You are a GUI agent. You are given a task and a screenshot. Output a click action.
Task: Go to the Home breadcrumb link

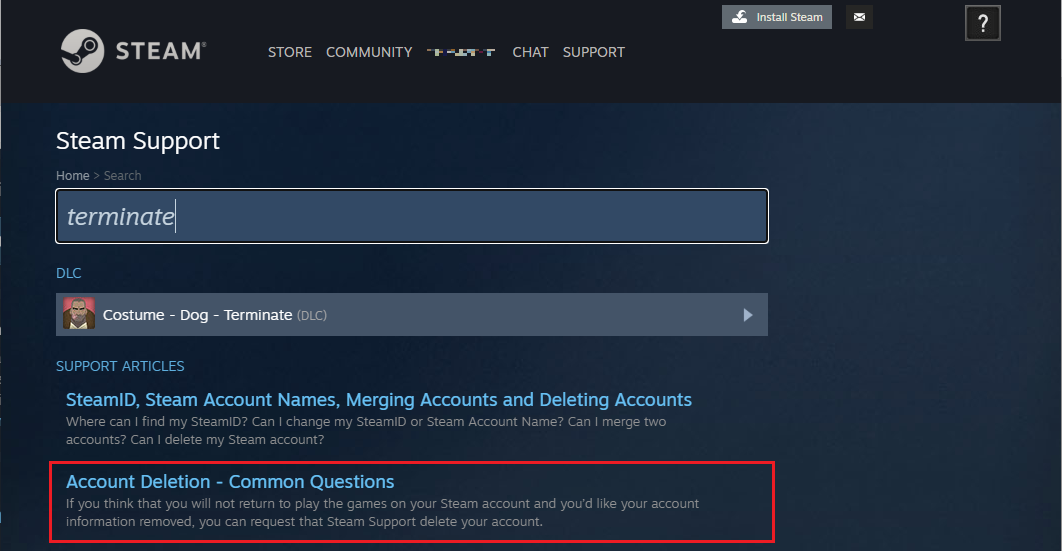pyautogui.click(x=72, y=175)
